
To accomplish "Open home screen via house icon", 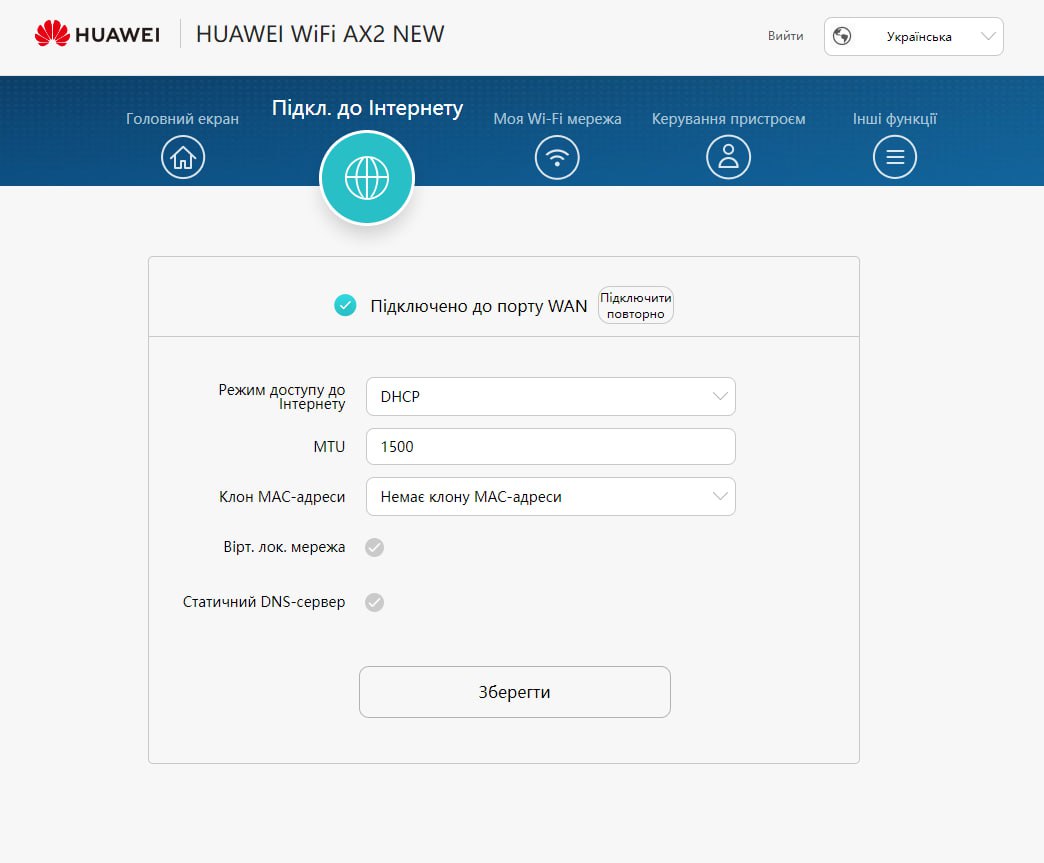I will (183, 157).
